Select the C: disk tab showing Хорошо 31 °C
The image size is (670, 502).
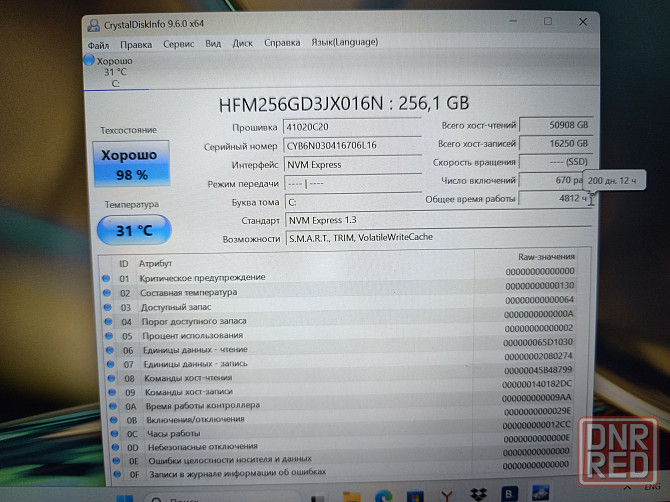[115, 72]
